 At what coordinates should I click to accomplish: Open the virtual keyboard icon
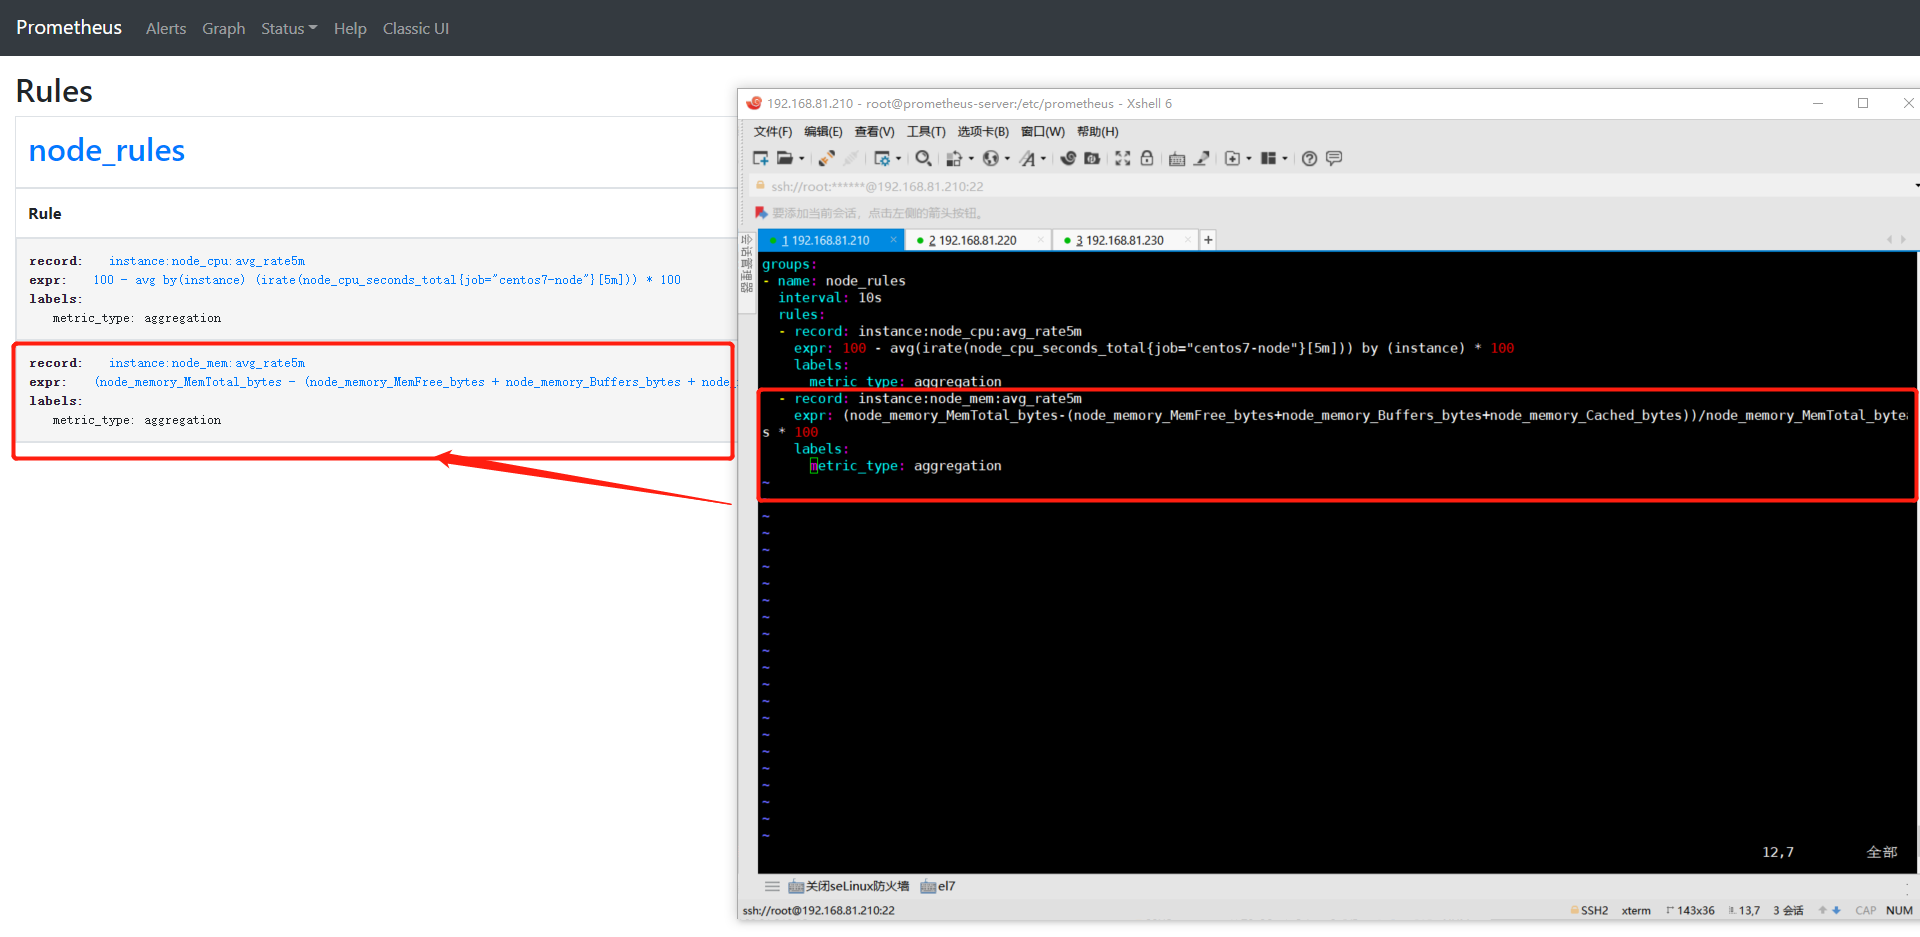[1177, 158]
